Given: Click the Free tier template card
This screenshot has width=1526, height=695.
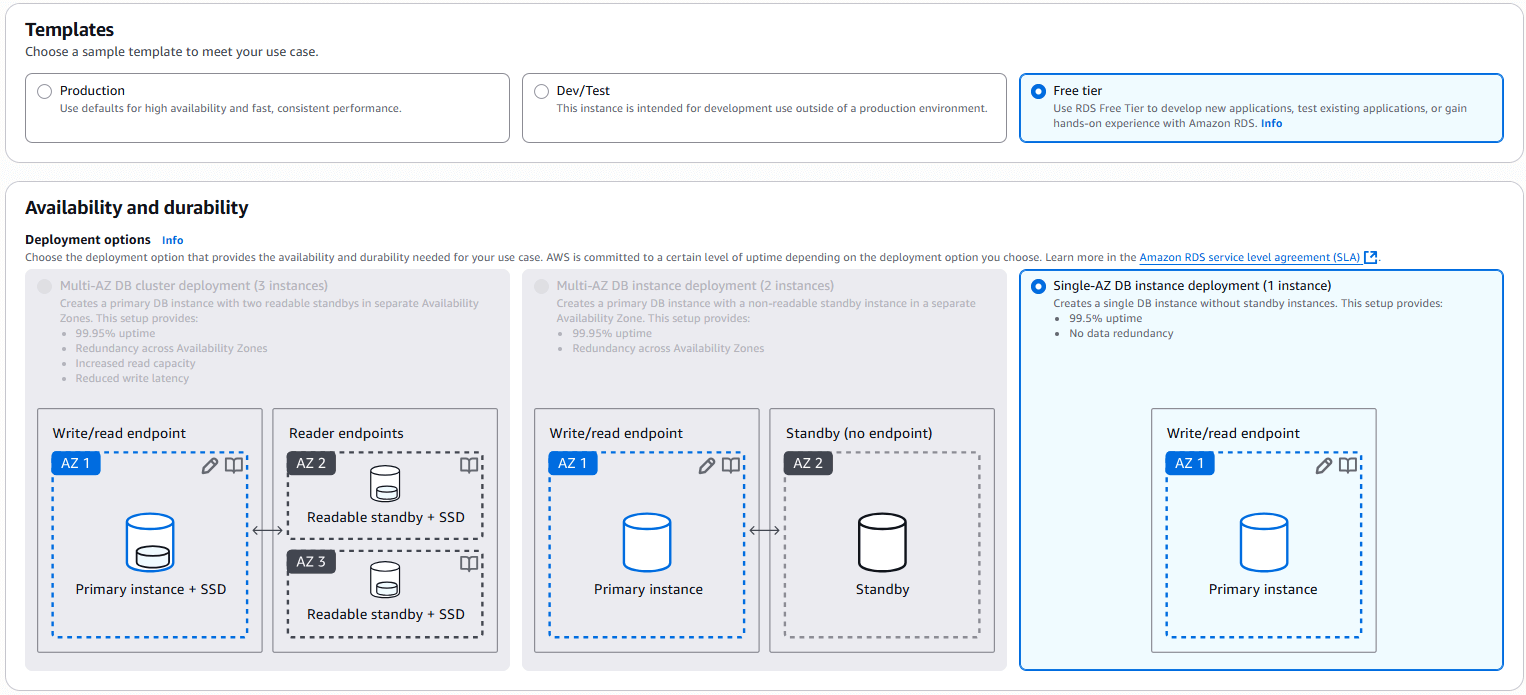Looking at the screenshot, I should 1260,110.
